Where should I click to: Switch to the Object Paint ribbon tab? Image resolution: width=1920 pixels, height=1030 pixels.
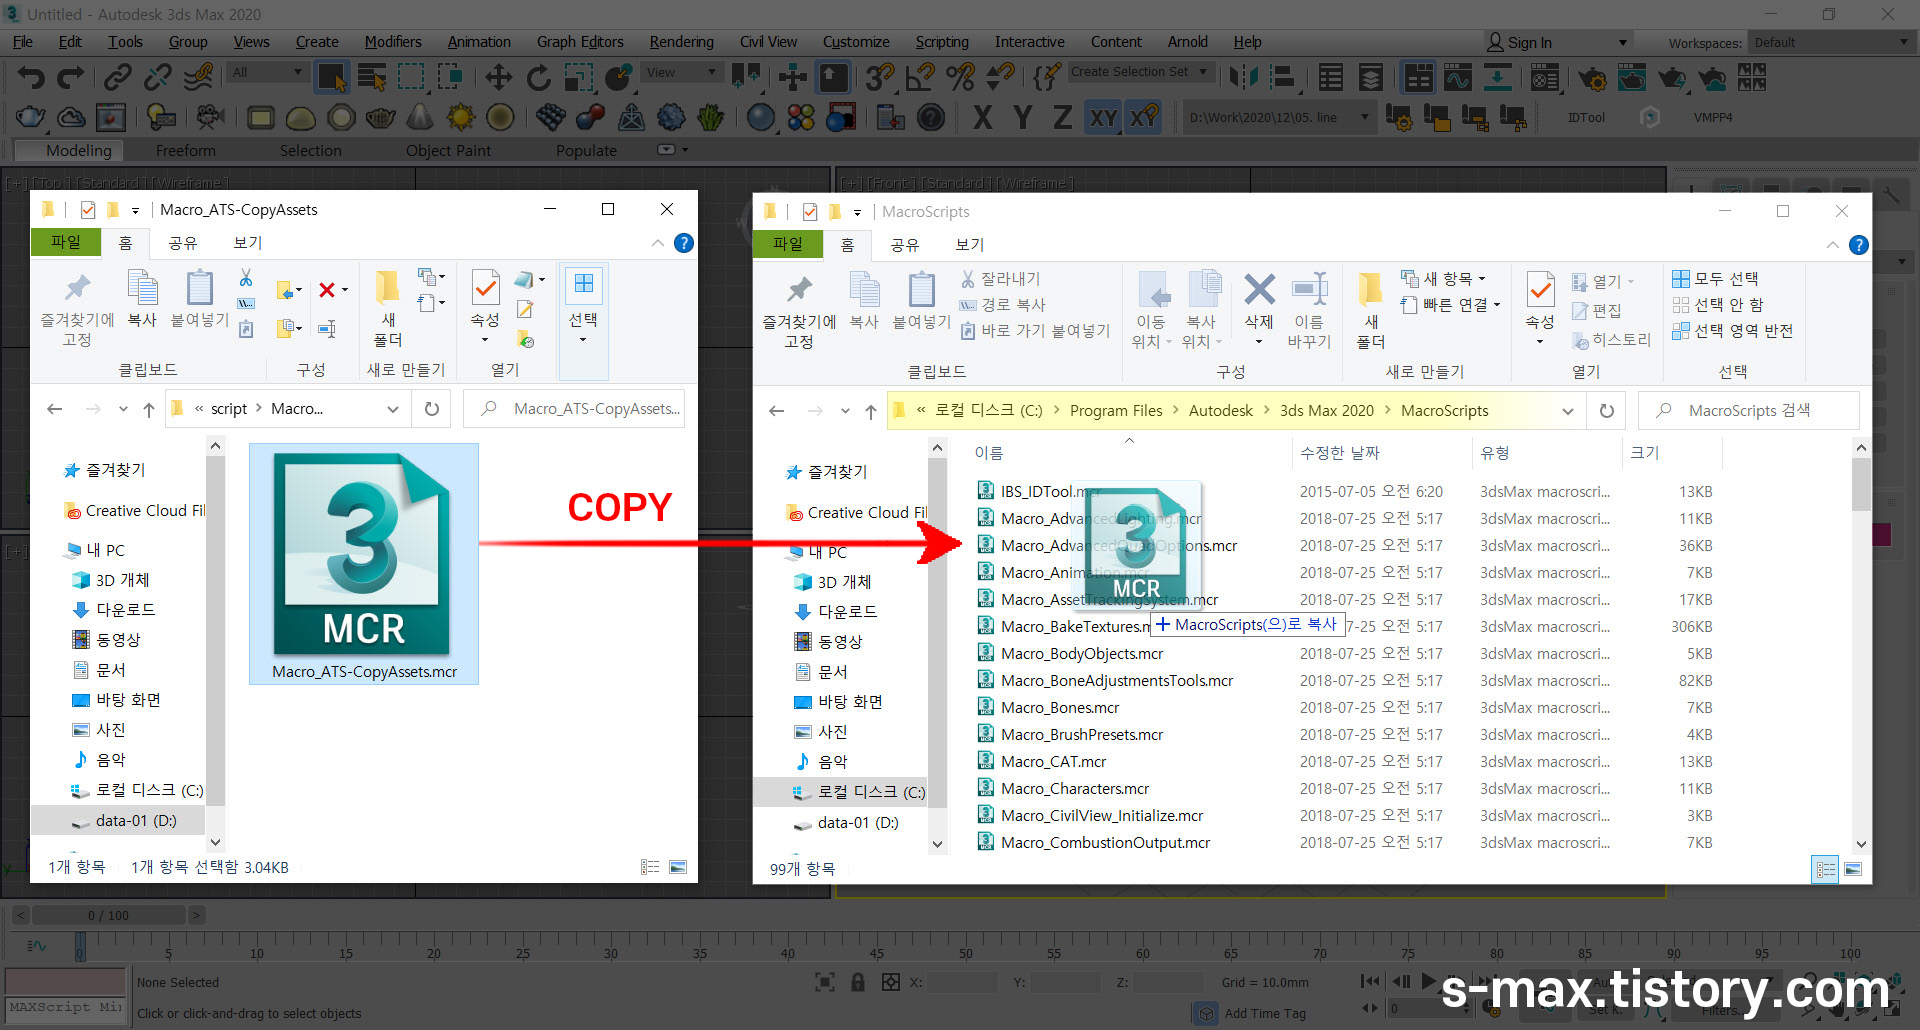point(448,150)
